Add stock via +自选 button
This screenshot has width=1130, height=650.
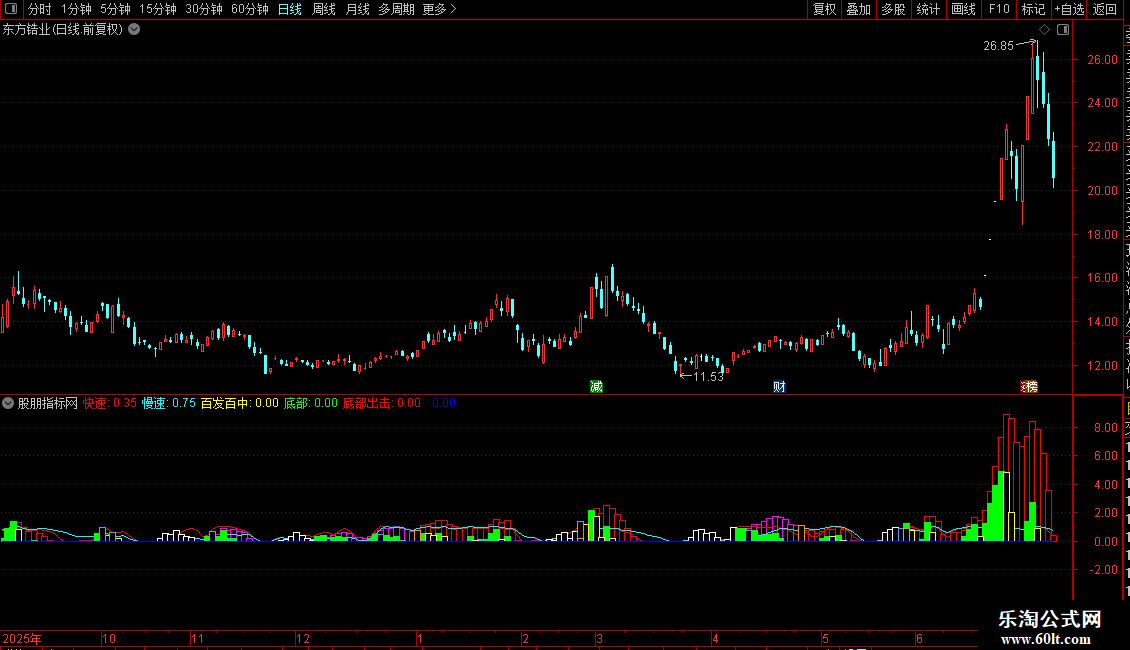tap(1069, 9)
